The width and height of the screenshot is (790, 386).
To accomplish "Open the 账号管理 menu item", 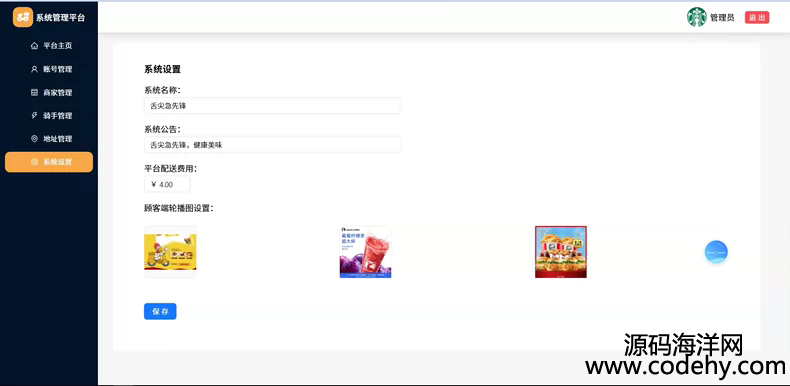I will [49, 69].
